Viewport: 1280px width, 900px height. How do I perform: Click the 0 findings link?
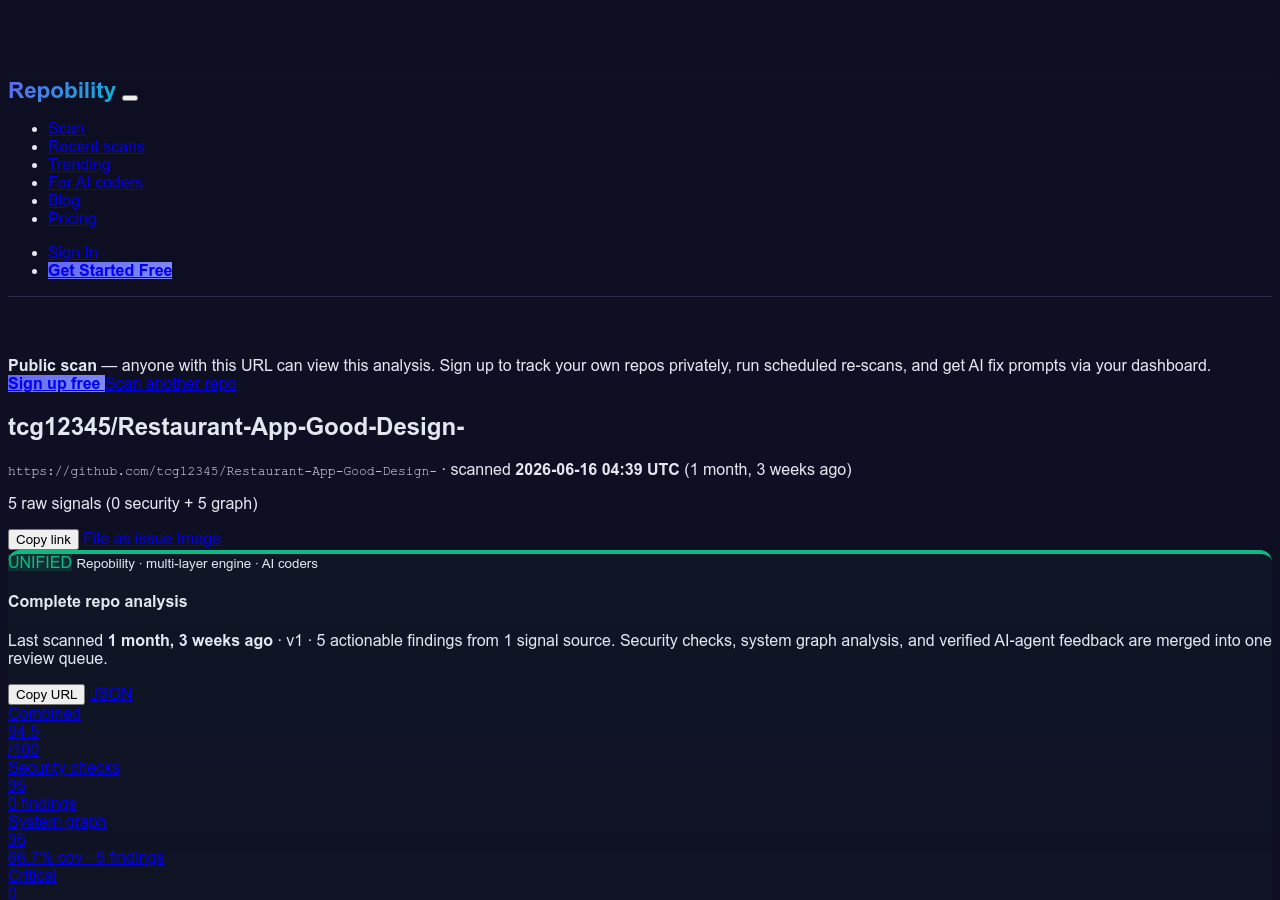point(42,803)
